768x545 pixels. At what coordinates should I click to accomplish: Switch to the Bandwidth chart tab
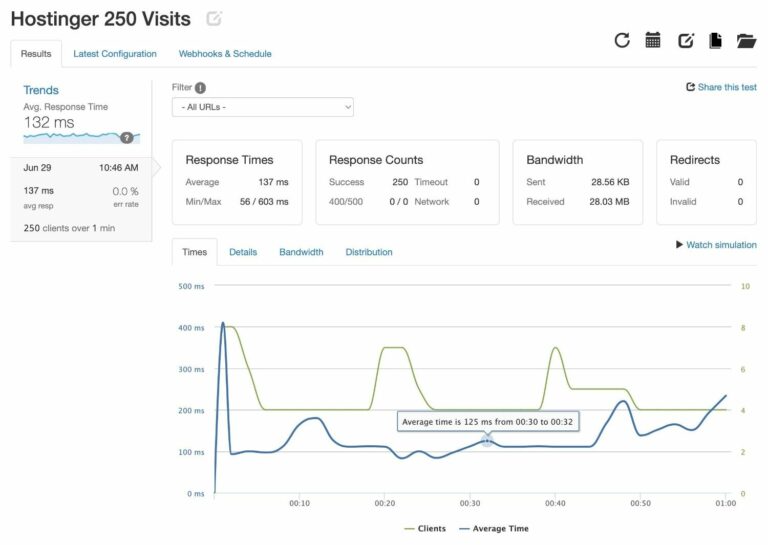[301, 252]
